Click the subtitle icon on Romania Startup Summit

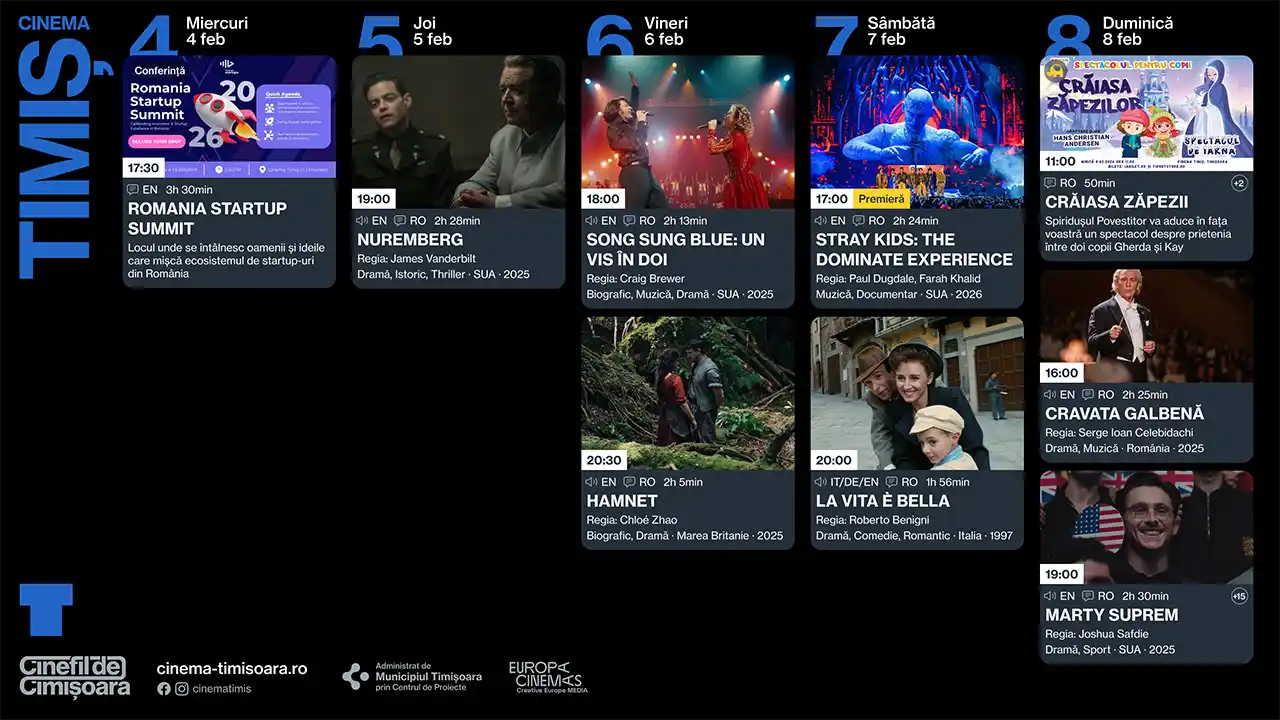tap(132, 190)
